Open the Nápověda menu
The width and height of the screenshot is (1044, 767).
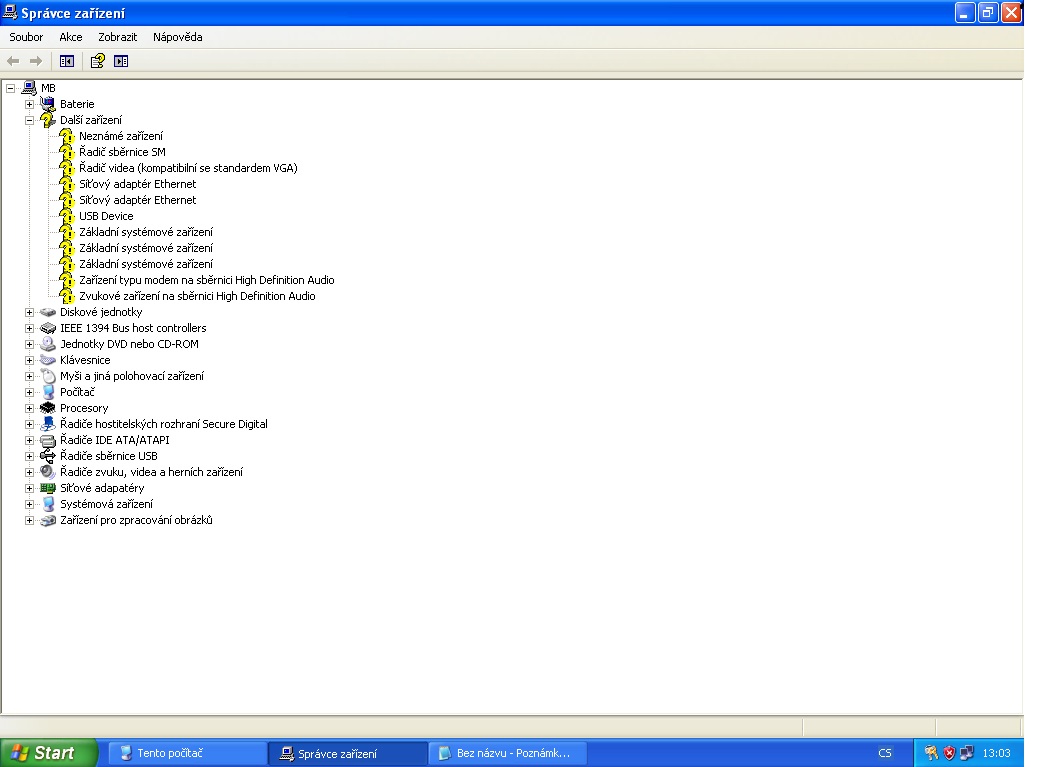pyautogui.click(x=177, y=37)
